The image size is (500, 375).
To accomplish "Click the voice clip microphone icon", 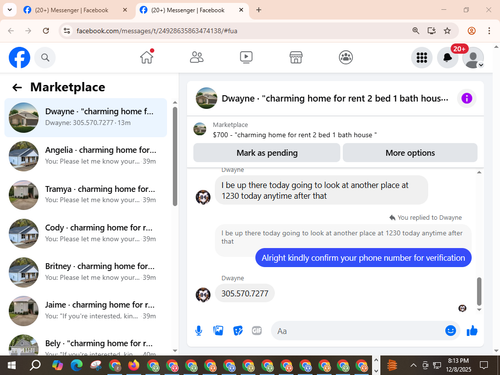I will point(199,331).
